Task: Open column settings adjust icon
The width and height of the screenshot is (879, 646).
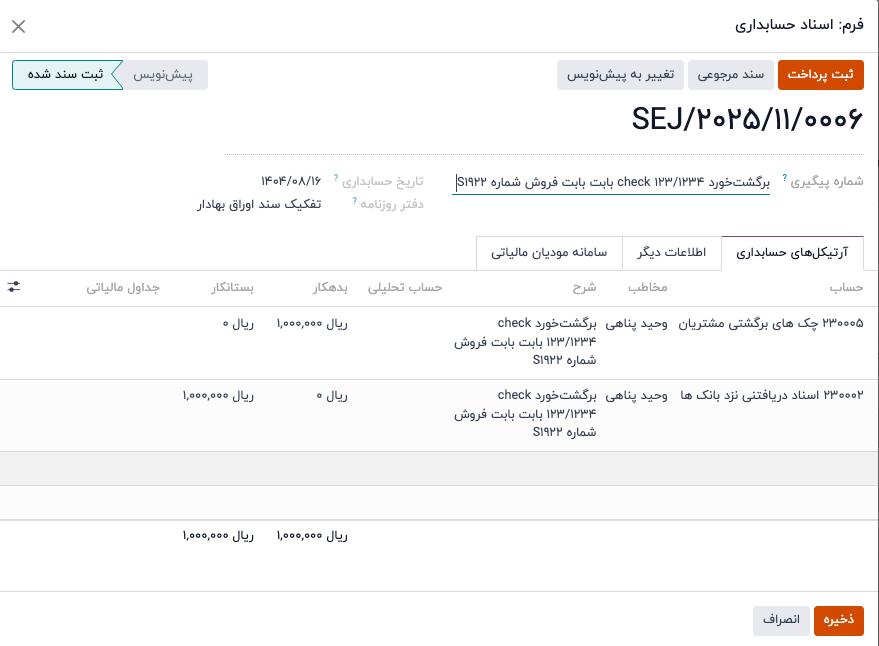Action: click(x=14, y=287)
